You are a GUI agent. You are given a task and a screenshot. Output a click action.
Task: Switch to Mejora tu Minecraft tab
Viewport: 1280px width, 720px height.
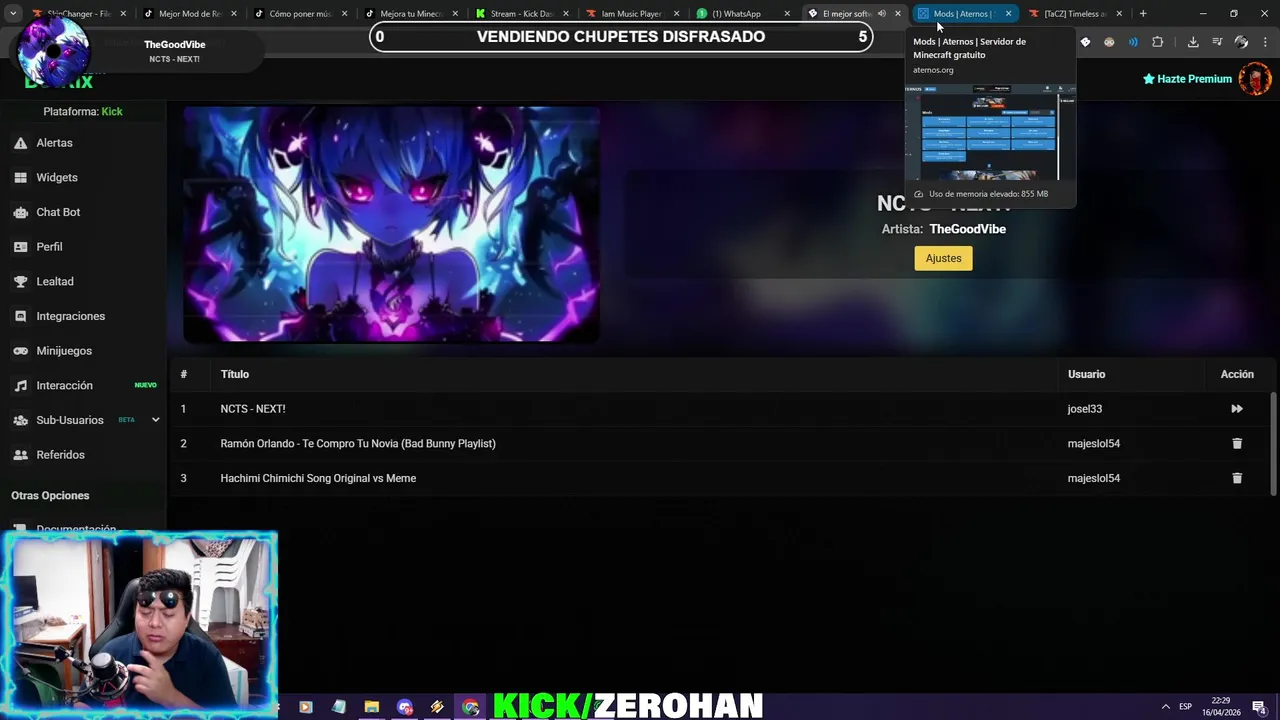(410, 14)
